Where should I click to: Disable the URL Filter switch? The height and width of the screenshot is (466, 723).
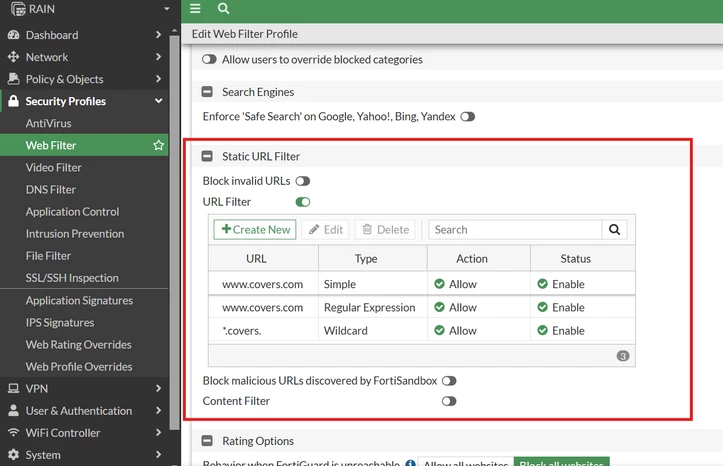302,202
